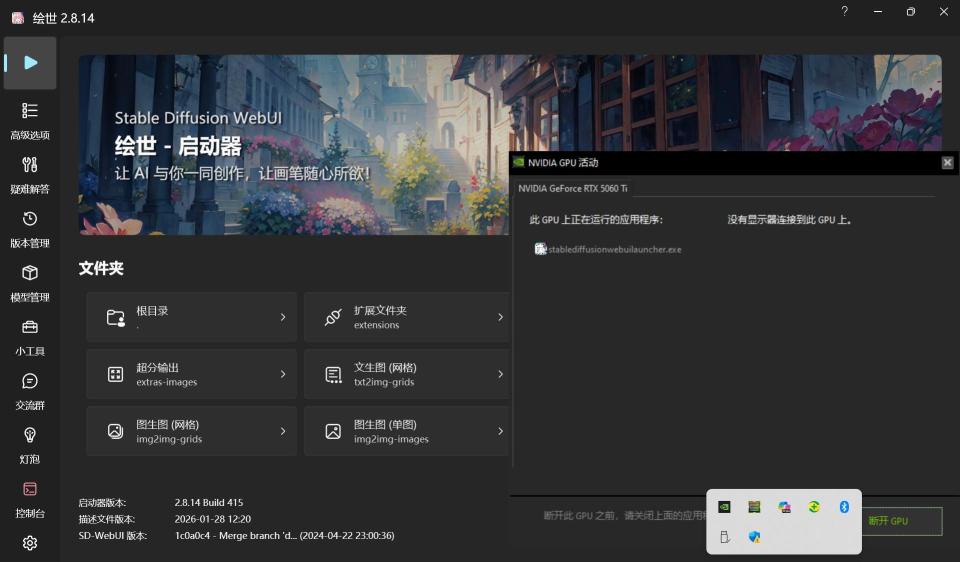Viewport: 960px width, 562px height.
Task: Click the 1c0a0c4 Merge branch version text
Action: pyautogui.click(x=285, y=536)
